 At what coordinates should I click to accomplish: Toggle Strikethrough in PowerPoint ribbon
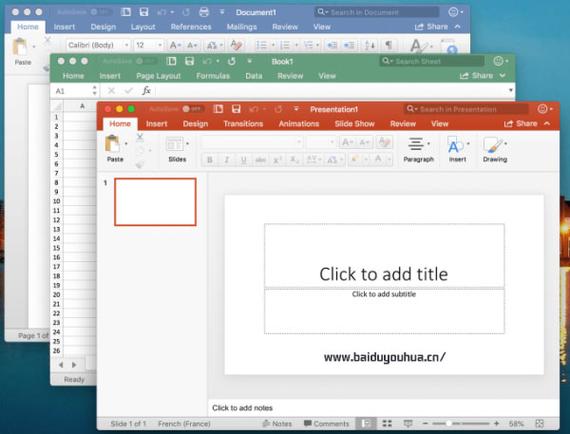tap(260, 160)
